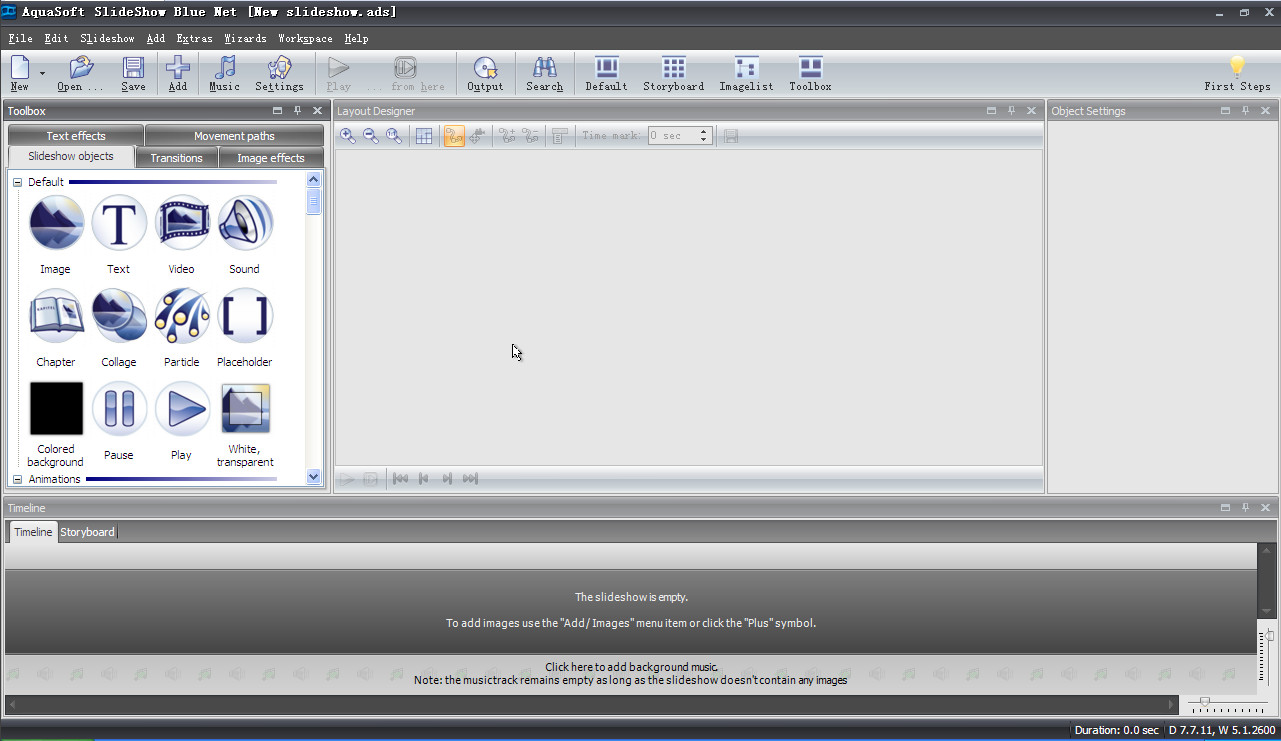Click the timeline horizontal scrollbar right arrow
This screenshot has width=1281, height=741.
click(1172, 704)
